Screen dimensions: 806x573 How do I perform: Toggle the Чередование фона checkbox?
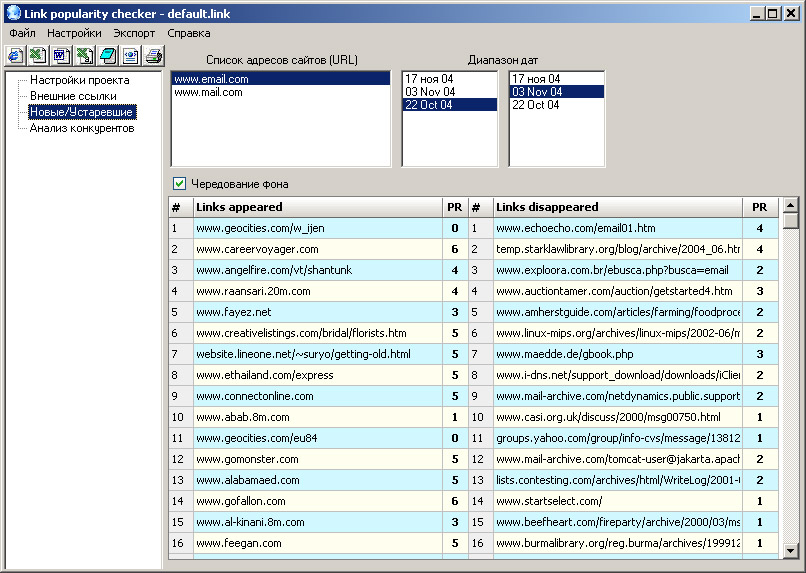click(x=180, y=183)
